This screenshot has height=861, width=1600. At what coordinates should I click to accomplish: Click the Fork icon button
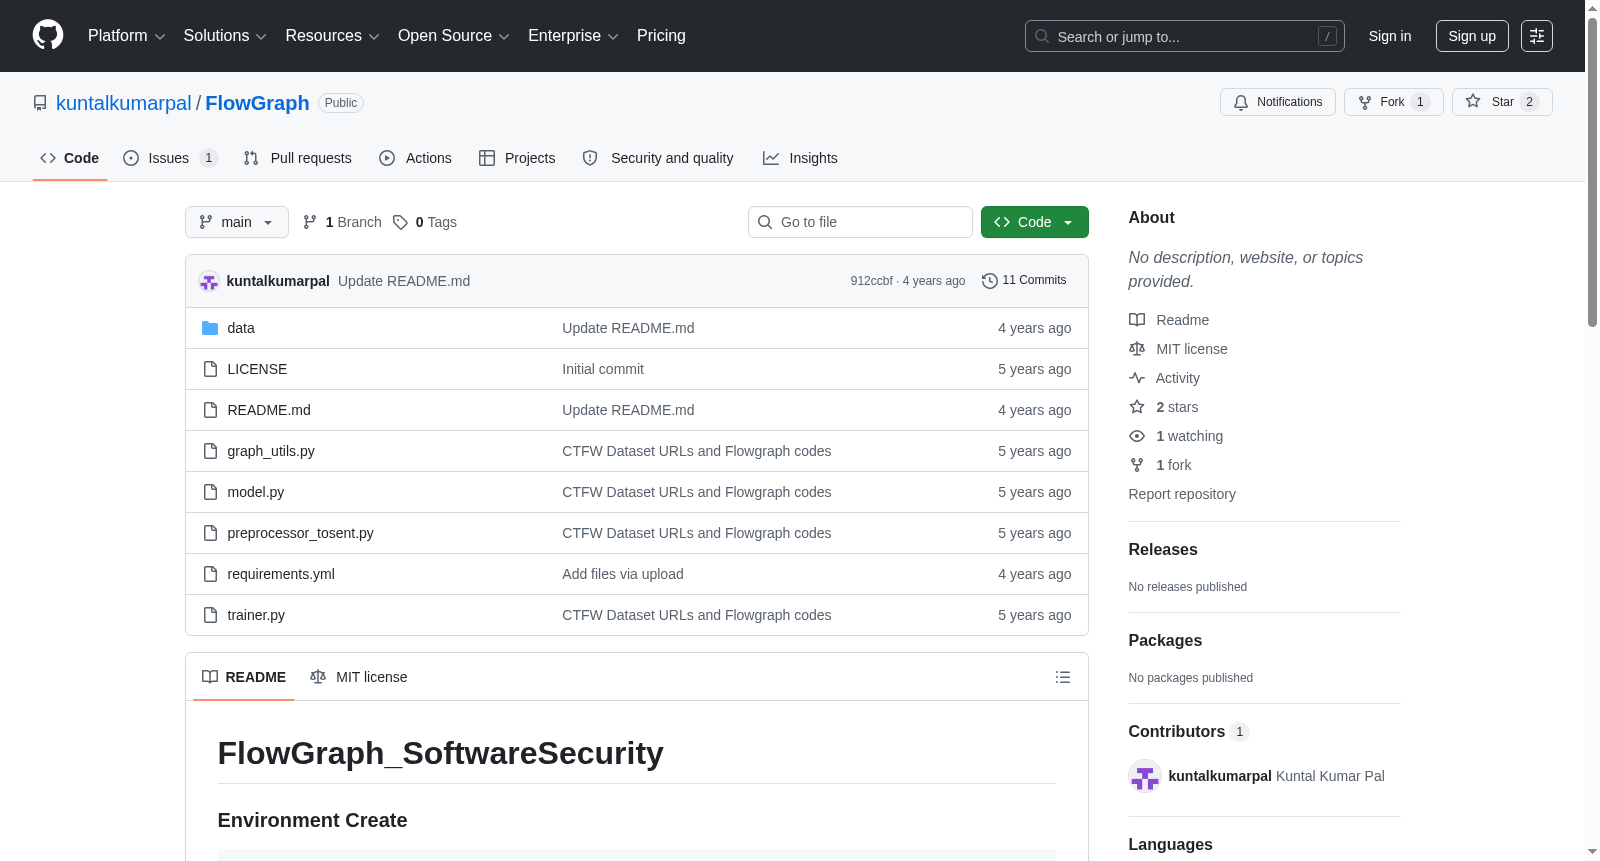tap(1393, 102)
